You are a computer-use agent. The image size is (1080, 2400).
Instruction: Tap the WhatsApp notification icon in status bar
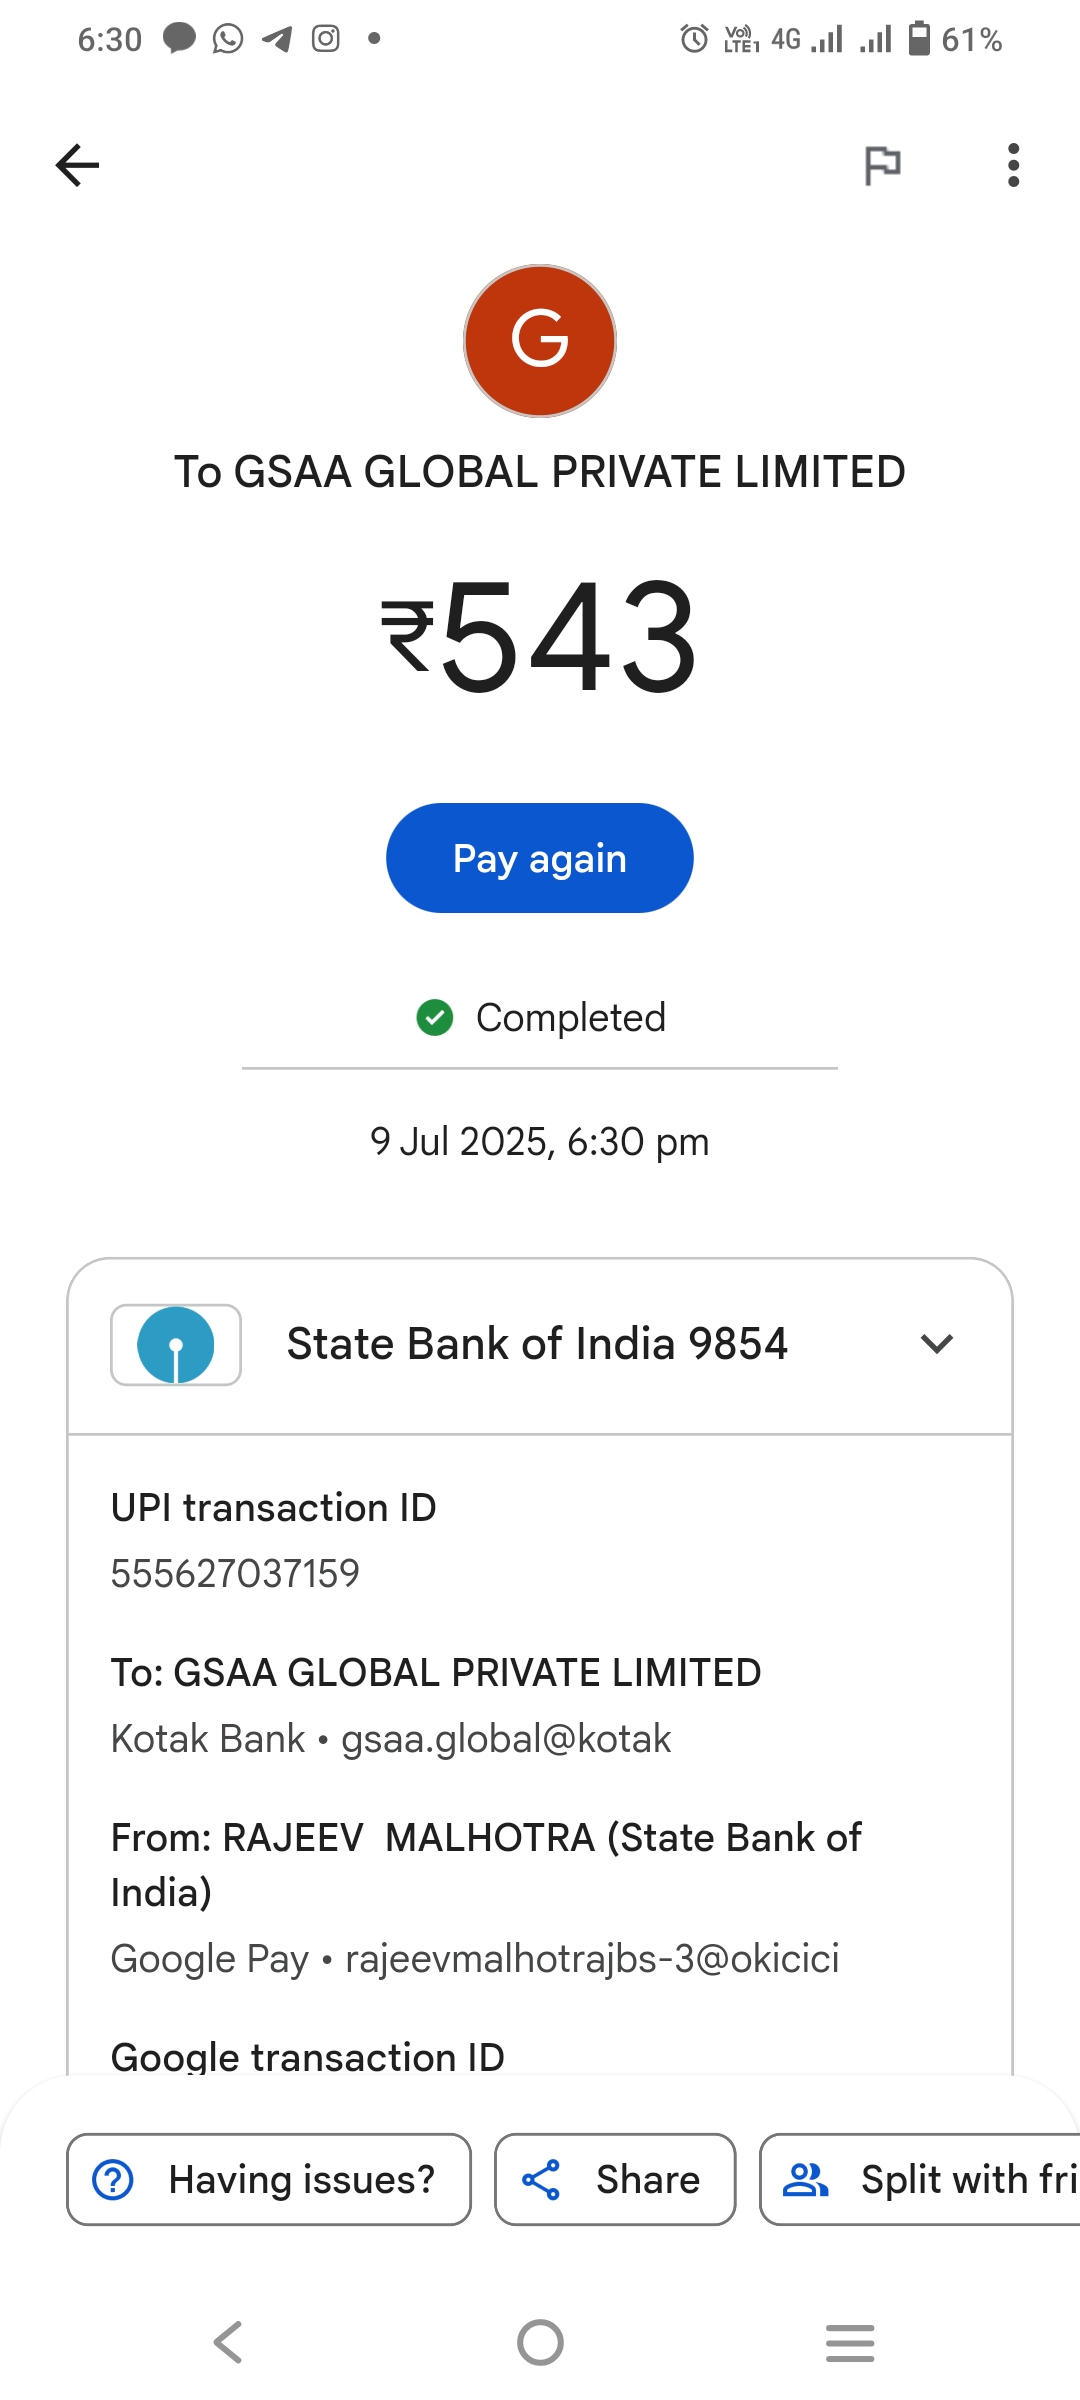(228, 39)
